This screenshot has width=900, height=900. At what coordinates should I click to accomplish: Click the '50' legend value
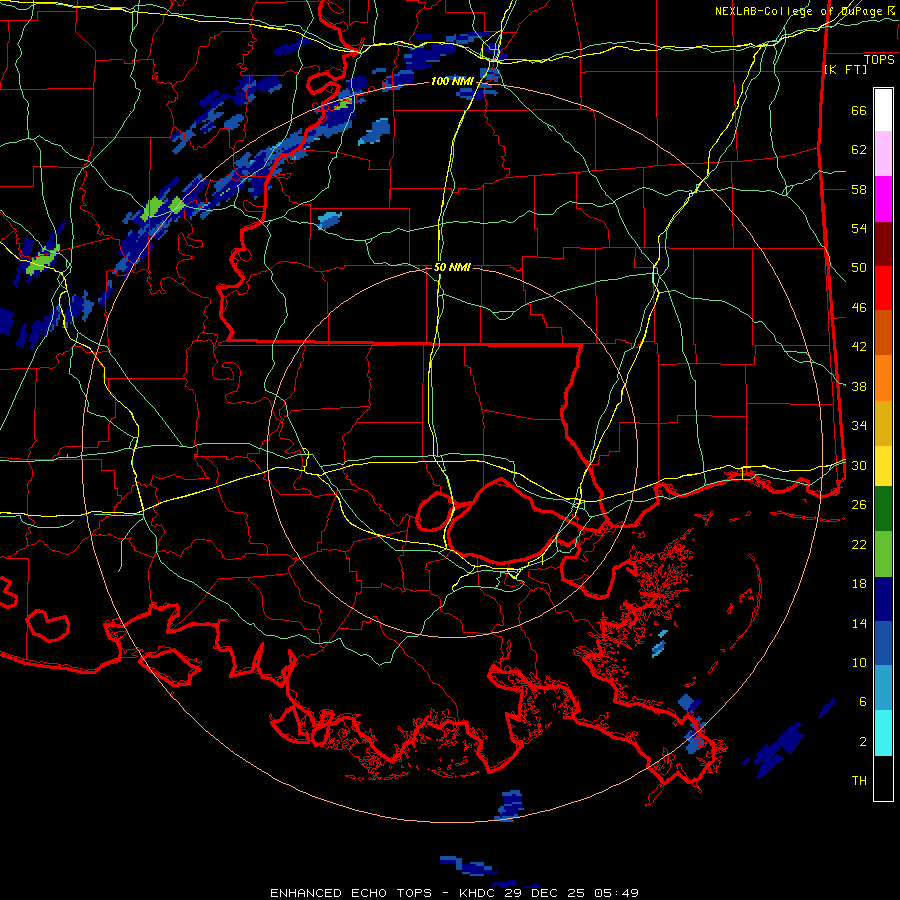[x=859, y=268]
